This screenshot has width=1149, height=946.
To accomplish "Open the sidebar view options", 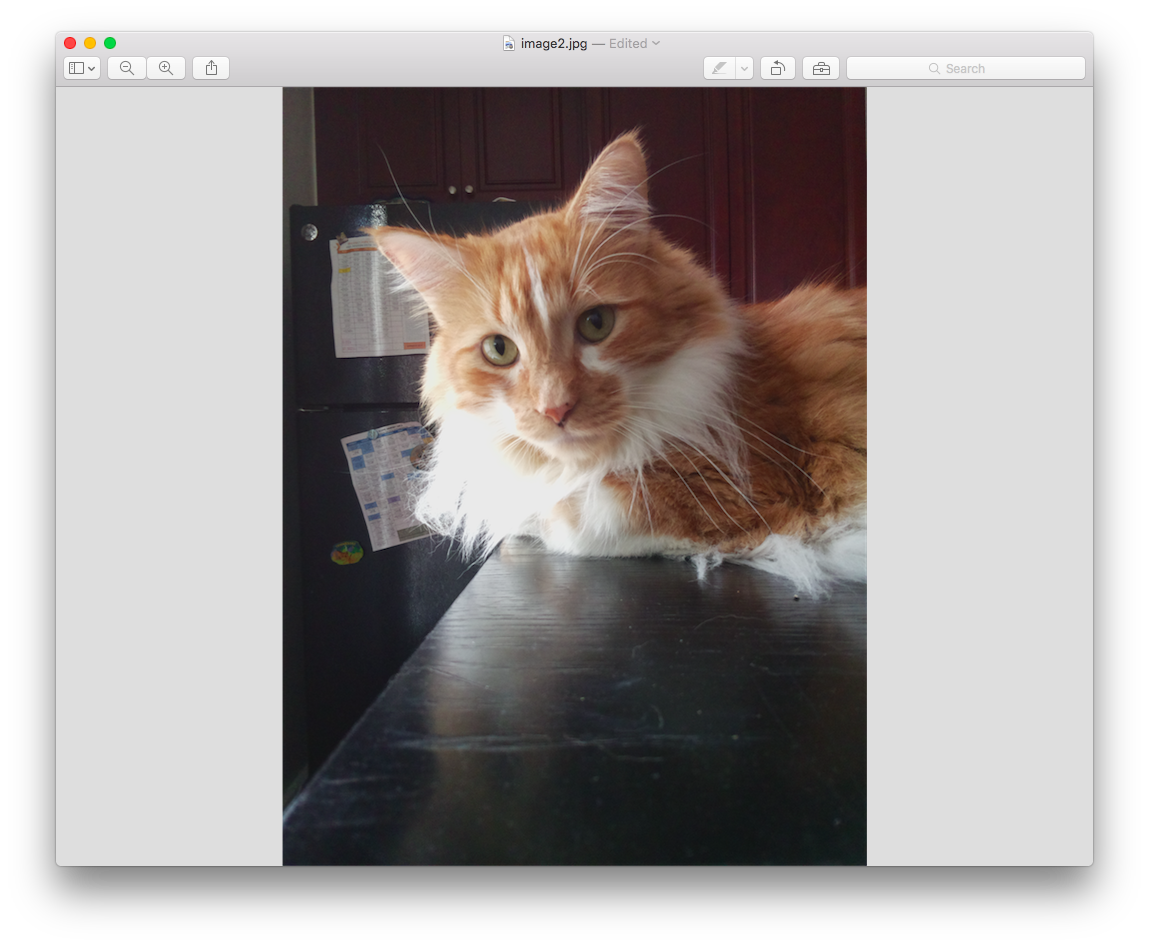I will (x=76, y=67).
